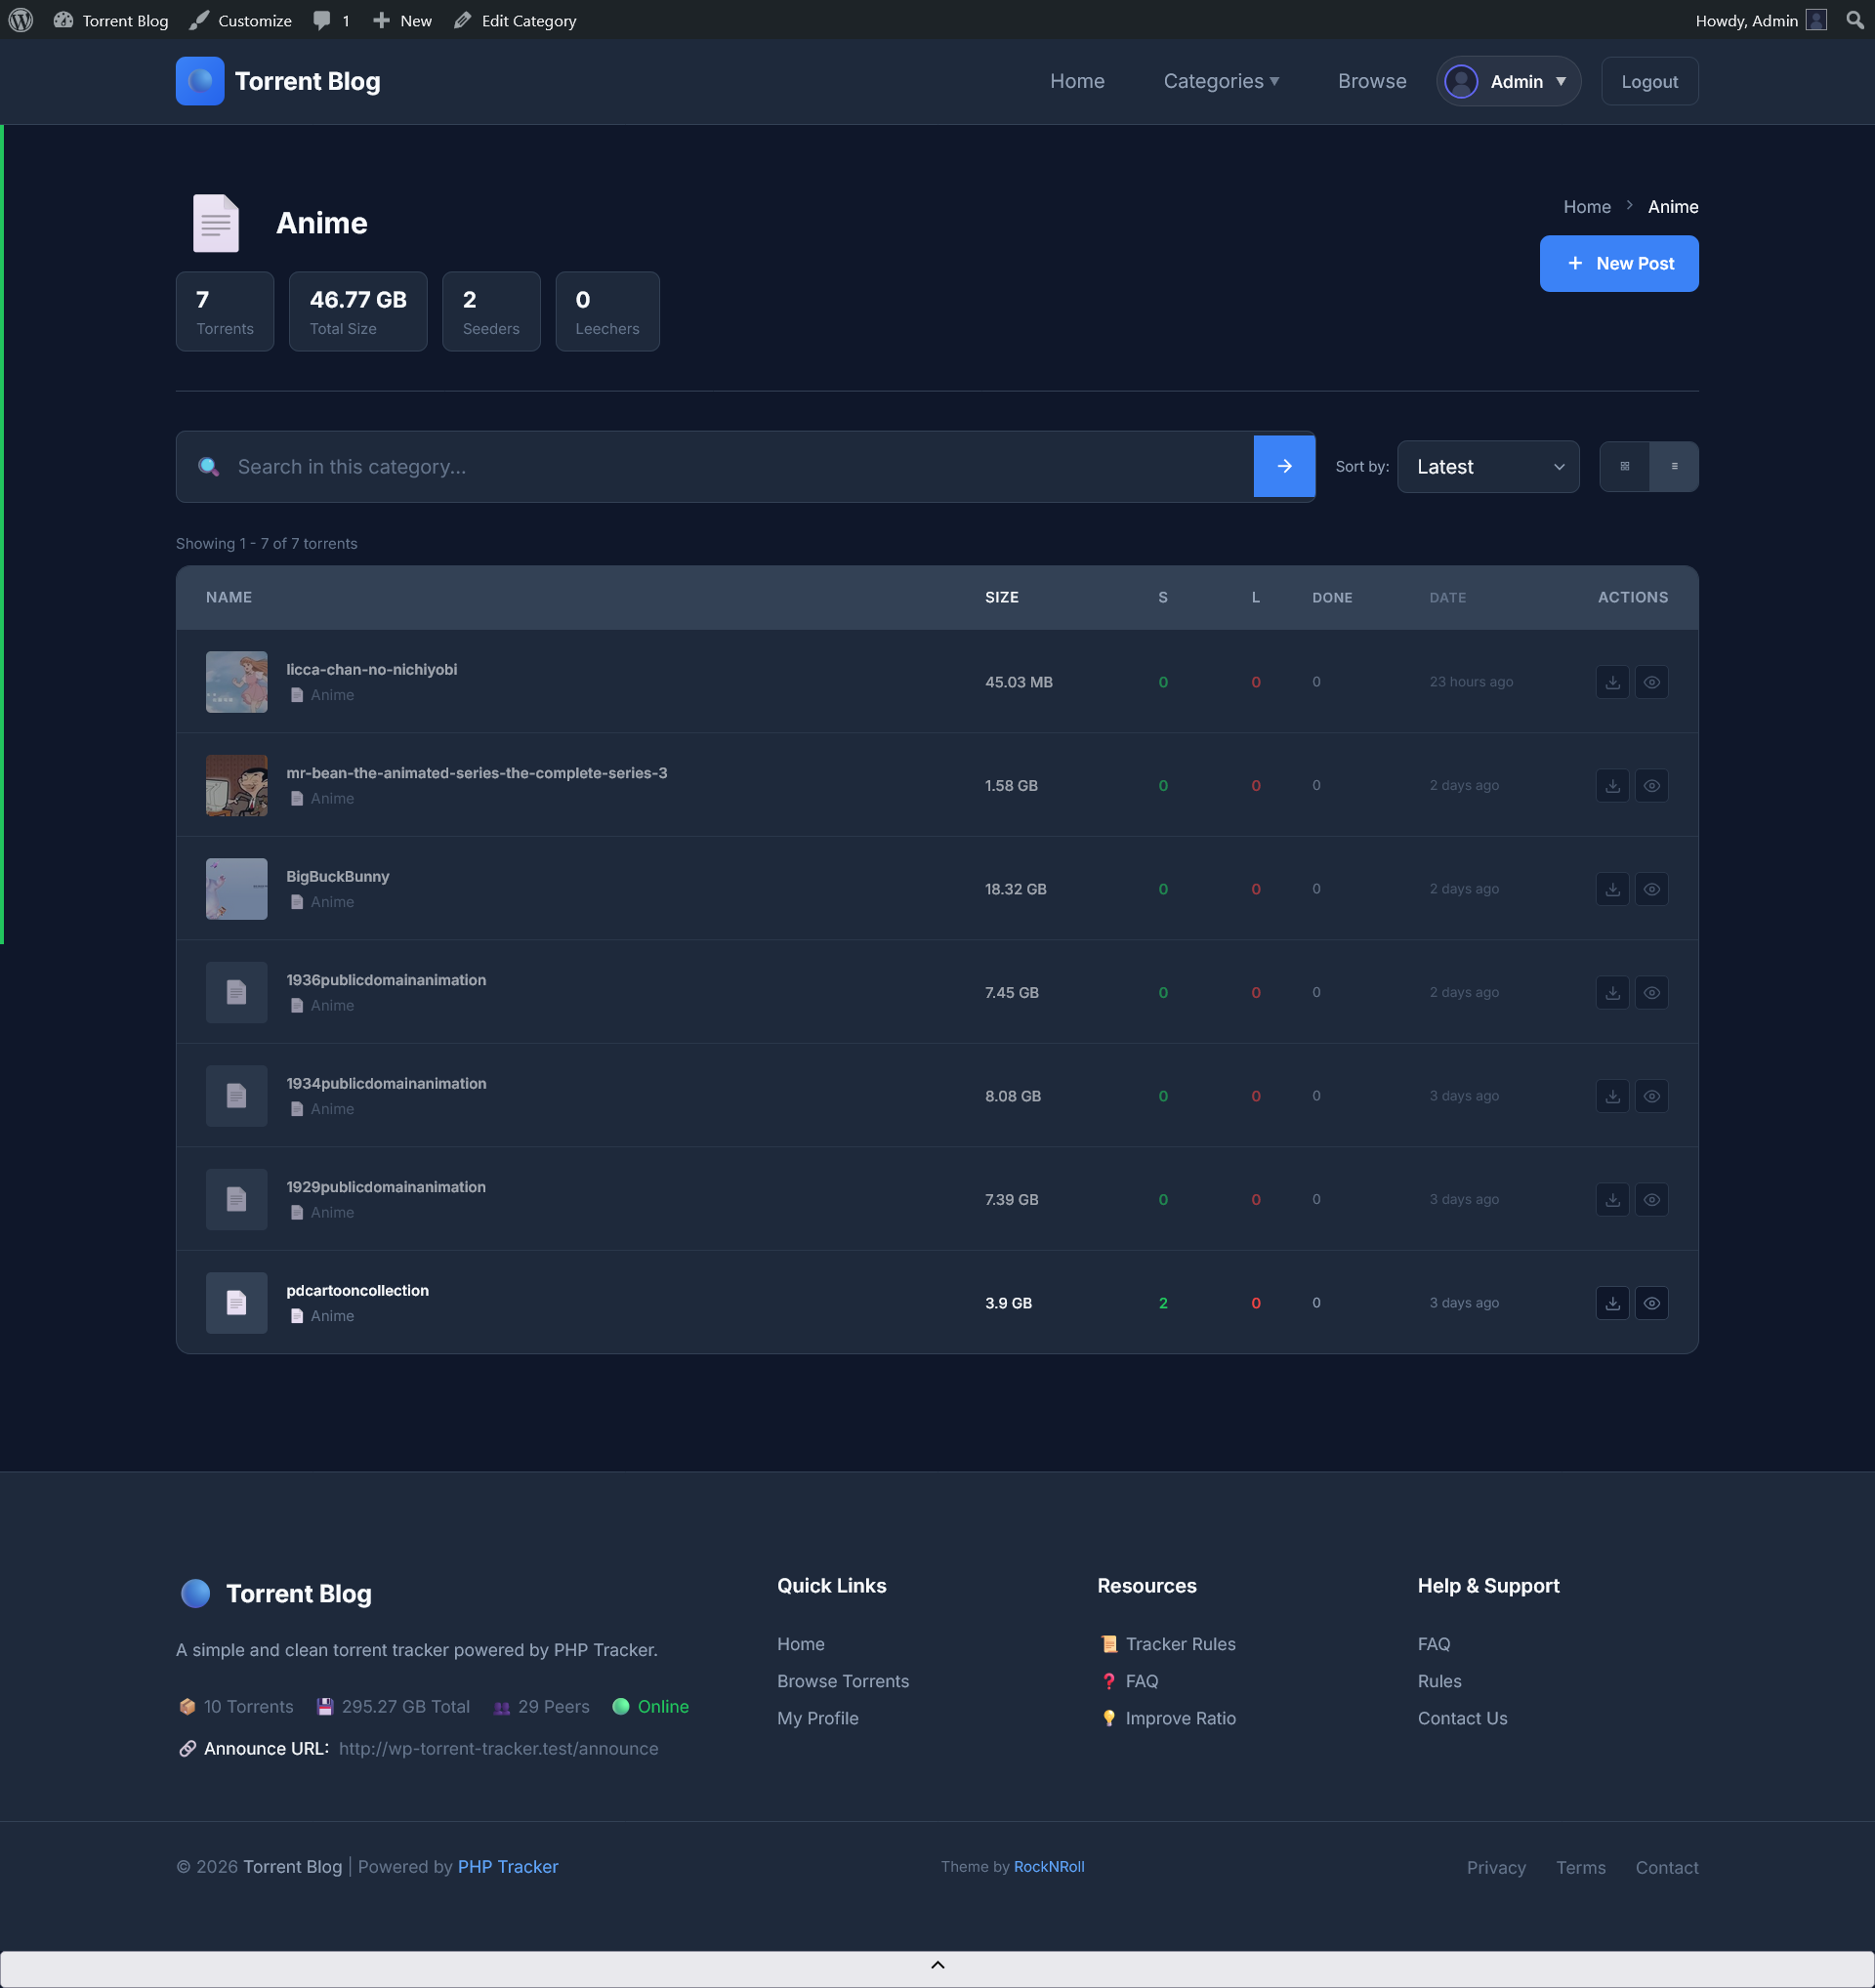Expand the Categories menu
The image size is (1875, 1988).
(1220, 81)
